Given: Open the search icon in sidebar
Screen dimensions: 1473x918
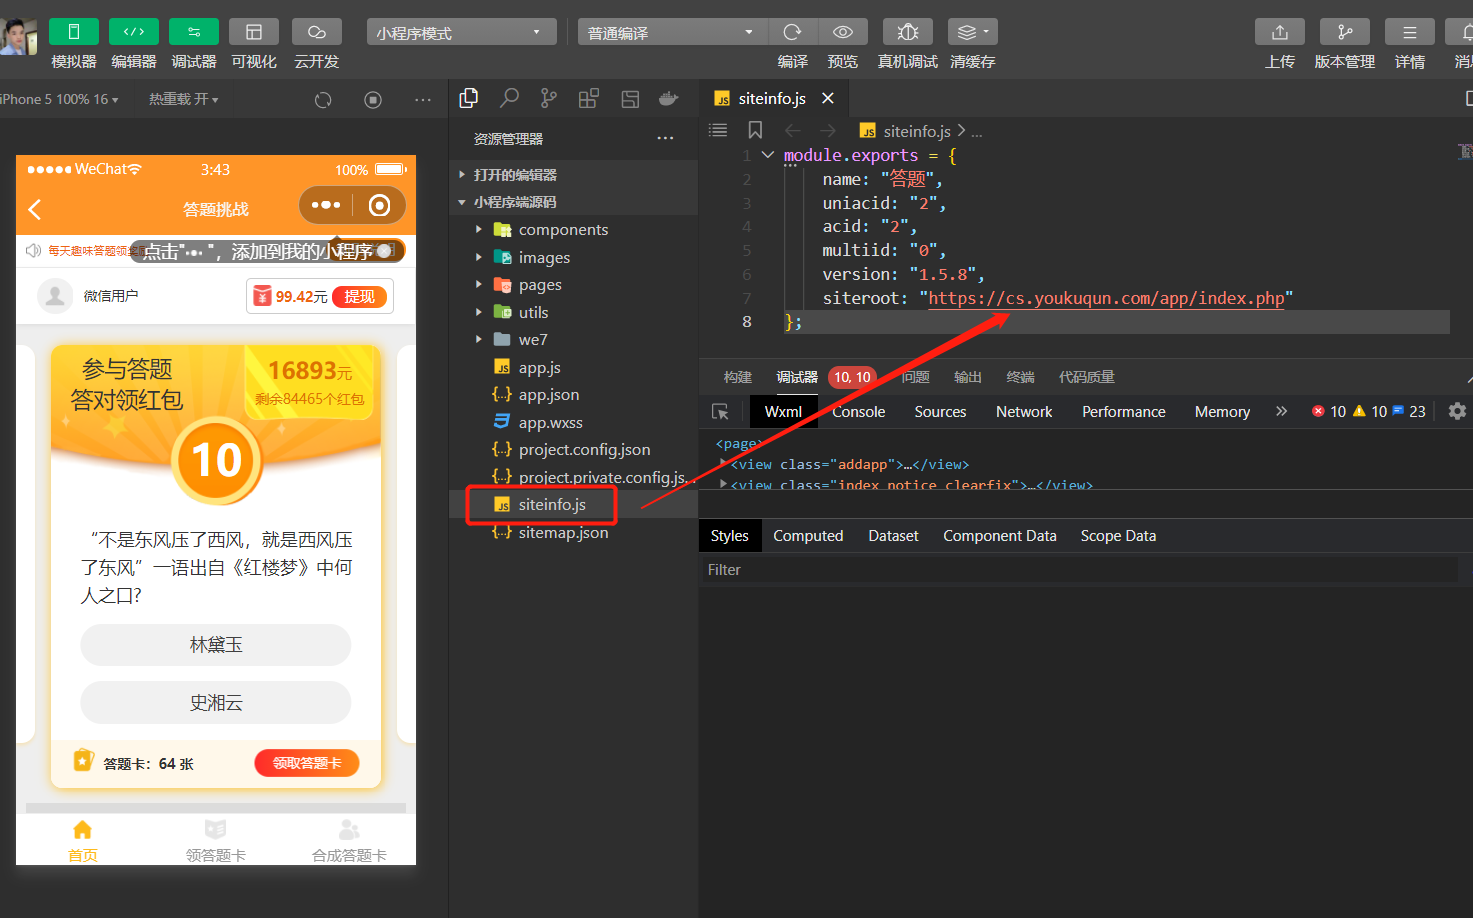Looking at the screenshot, I should click(509, 98).
